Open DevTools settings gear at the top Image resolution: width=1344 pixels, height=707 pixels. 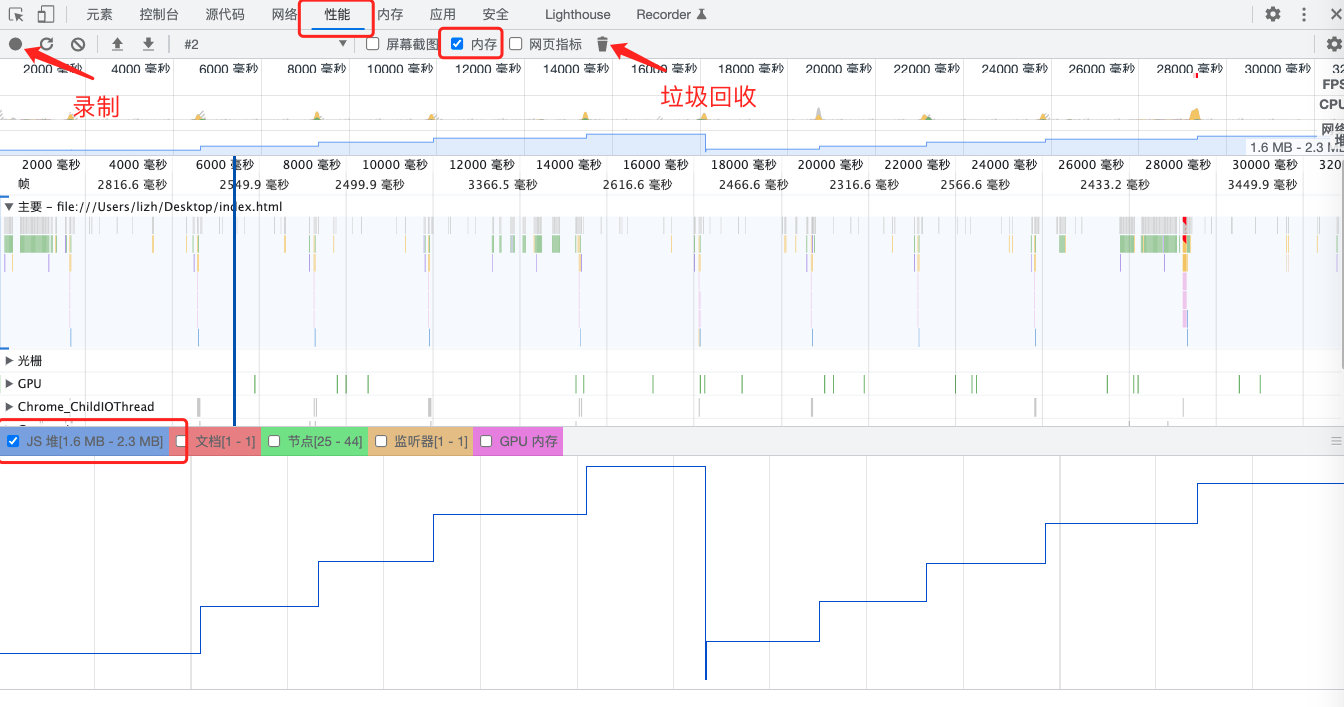click(1272, 14)
